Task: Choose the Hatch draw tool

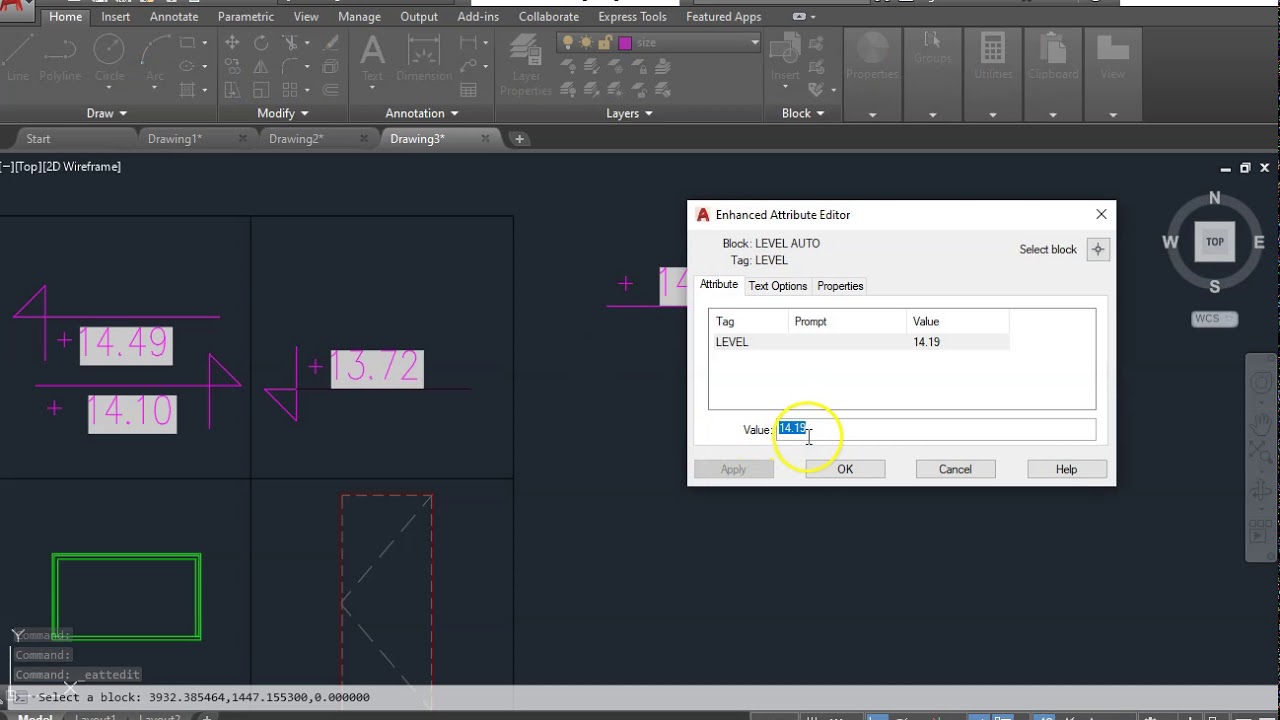Action: point(187,89)
